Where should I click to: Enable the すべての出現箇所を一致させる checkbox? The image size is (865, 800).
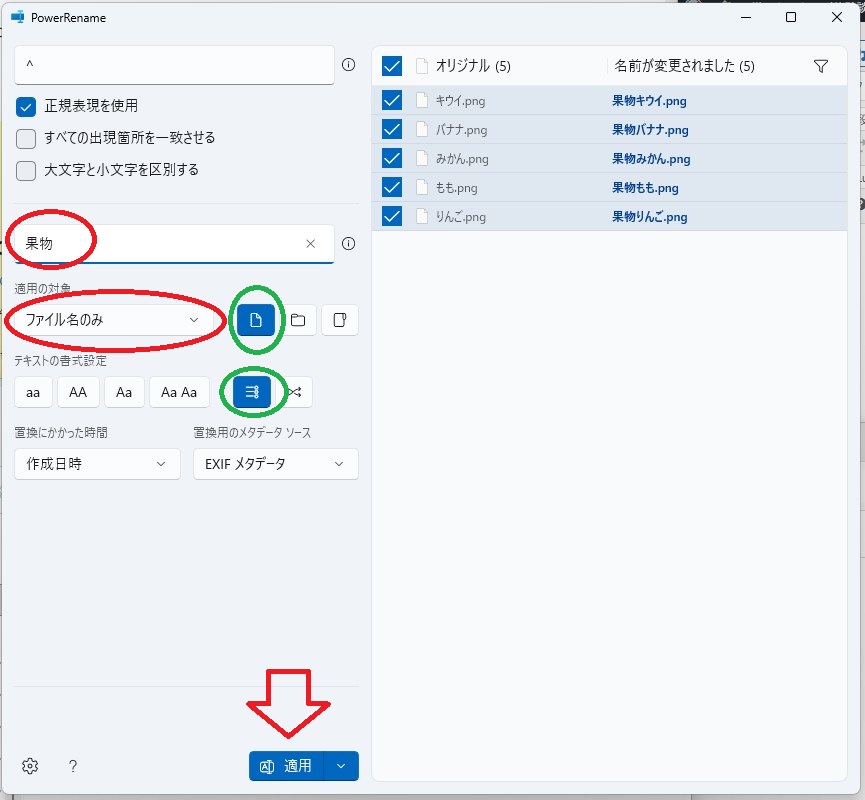pyautogui.click(x=26, y=138)
